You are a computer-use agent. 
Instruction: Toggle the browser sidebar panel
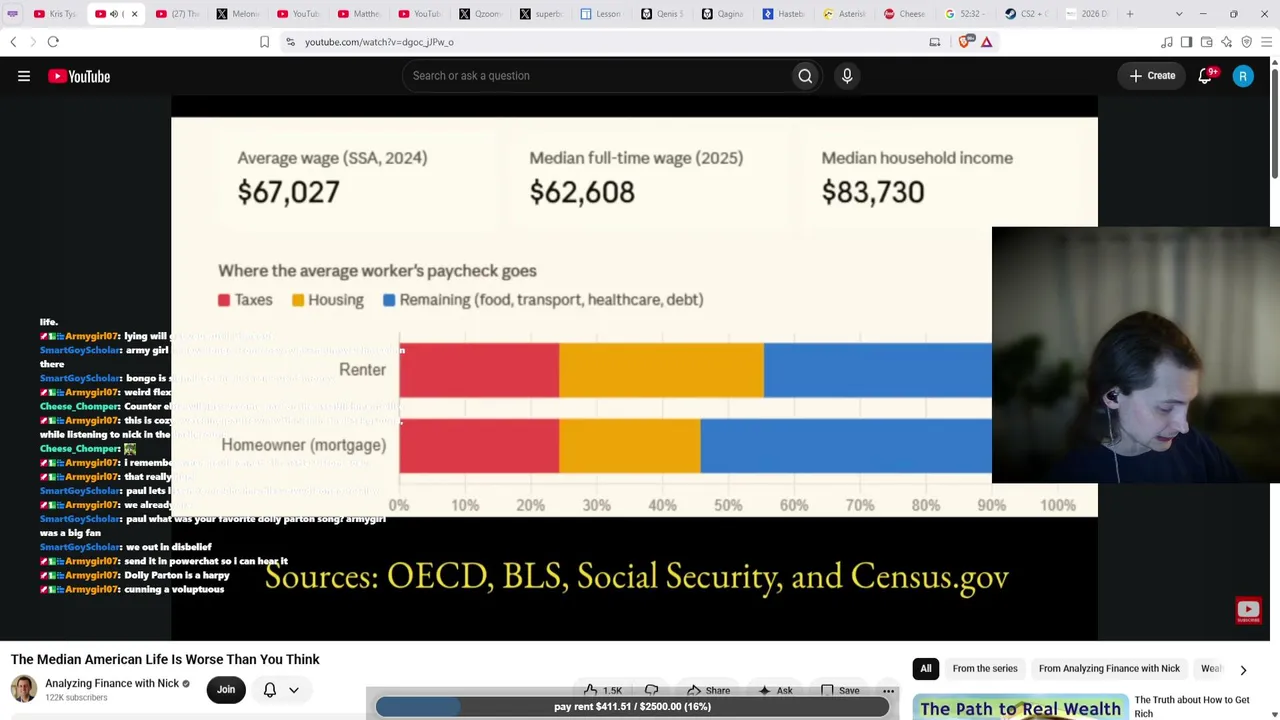pos(1186,42)
